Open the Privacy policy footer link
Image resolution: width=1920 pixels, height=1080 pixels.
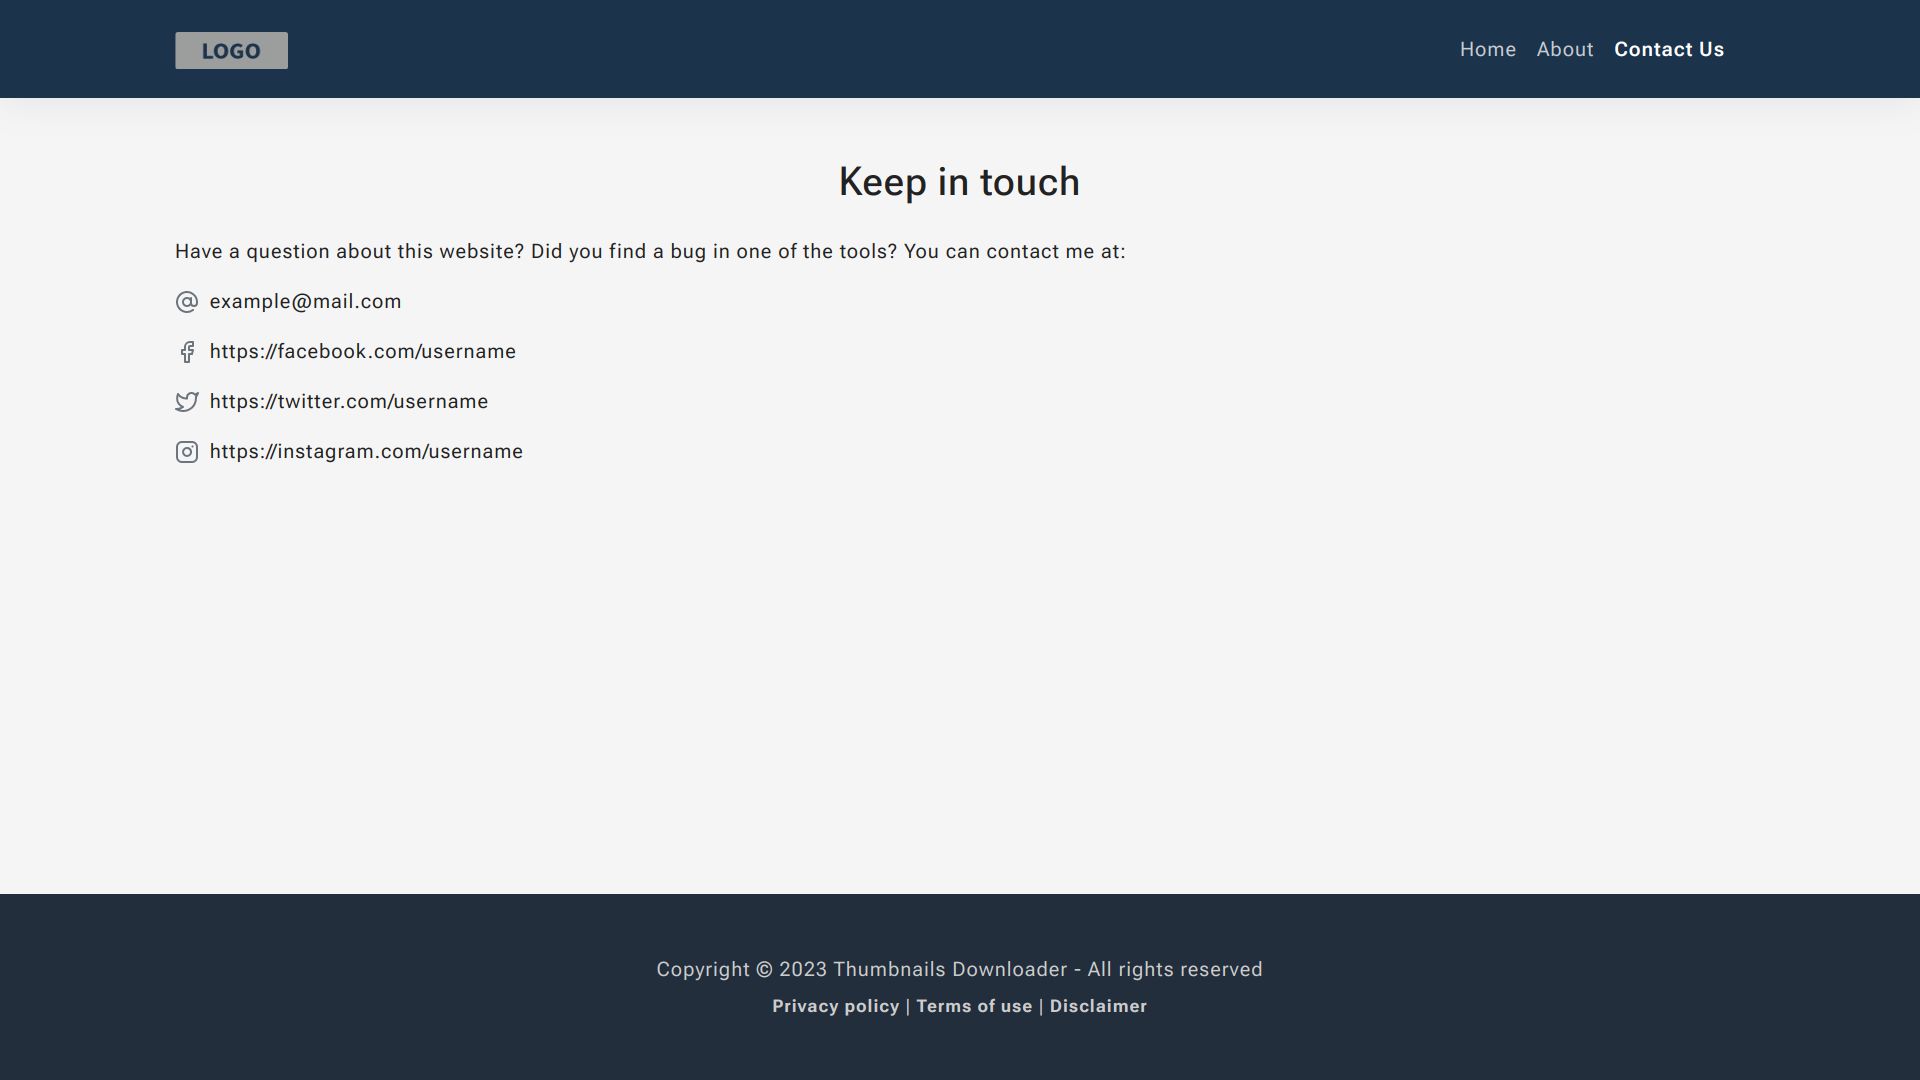click(x=835, y=1007)
